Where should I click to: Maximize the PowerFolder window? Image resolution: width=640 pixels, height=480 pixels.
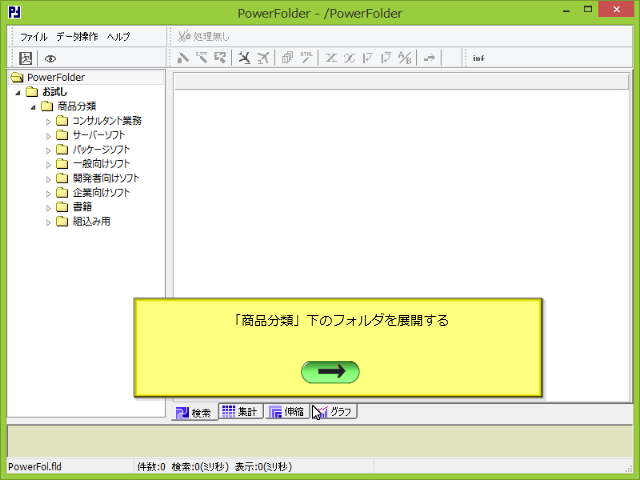(588, 9)
